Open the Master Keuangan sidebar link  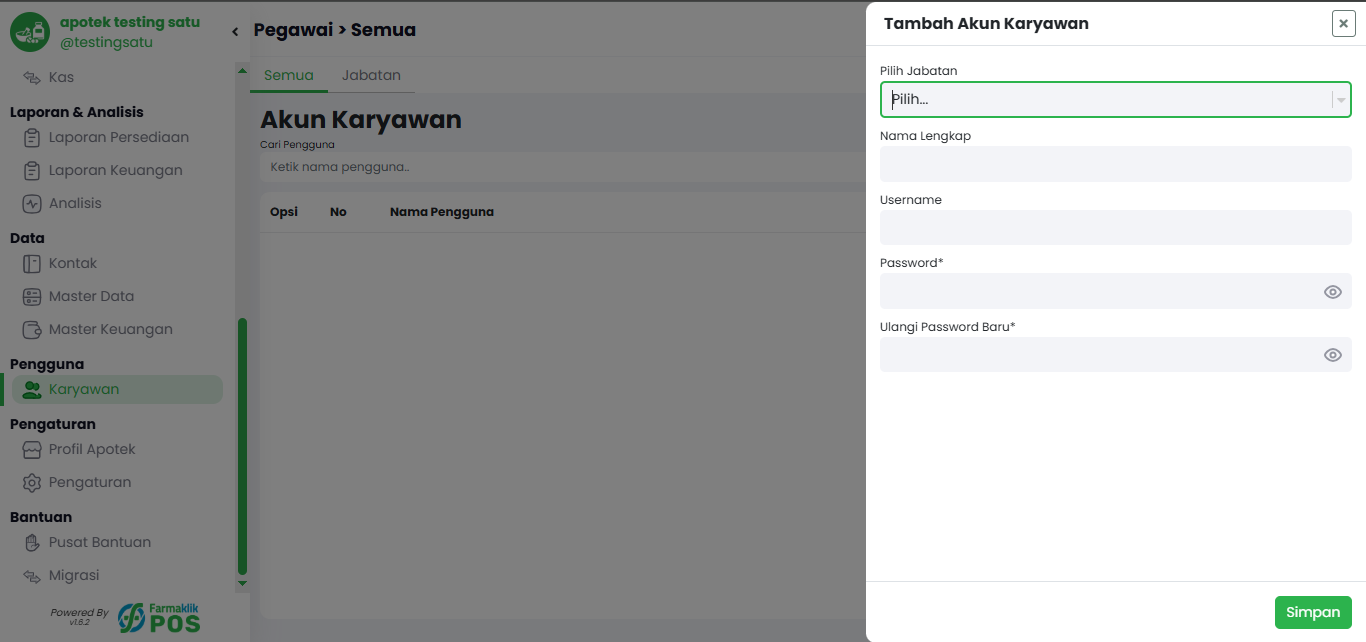112,329
